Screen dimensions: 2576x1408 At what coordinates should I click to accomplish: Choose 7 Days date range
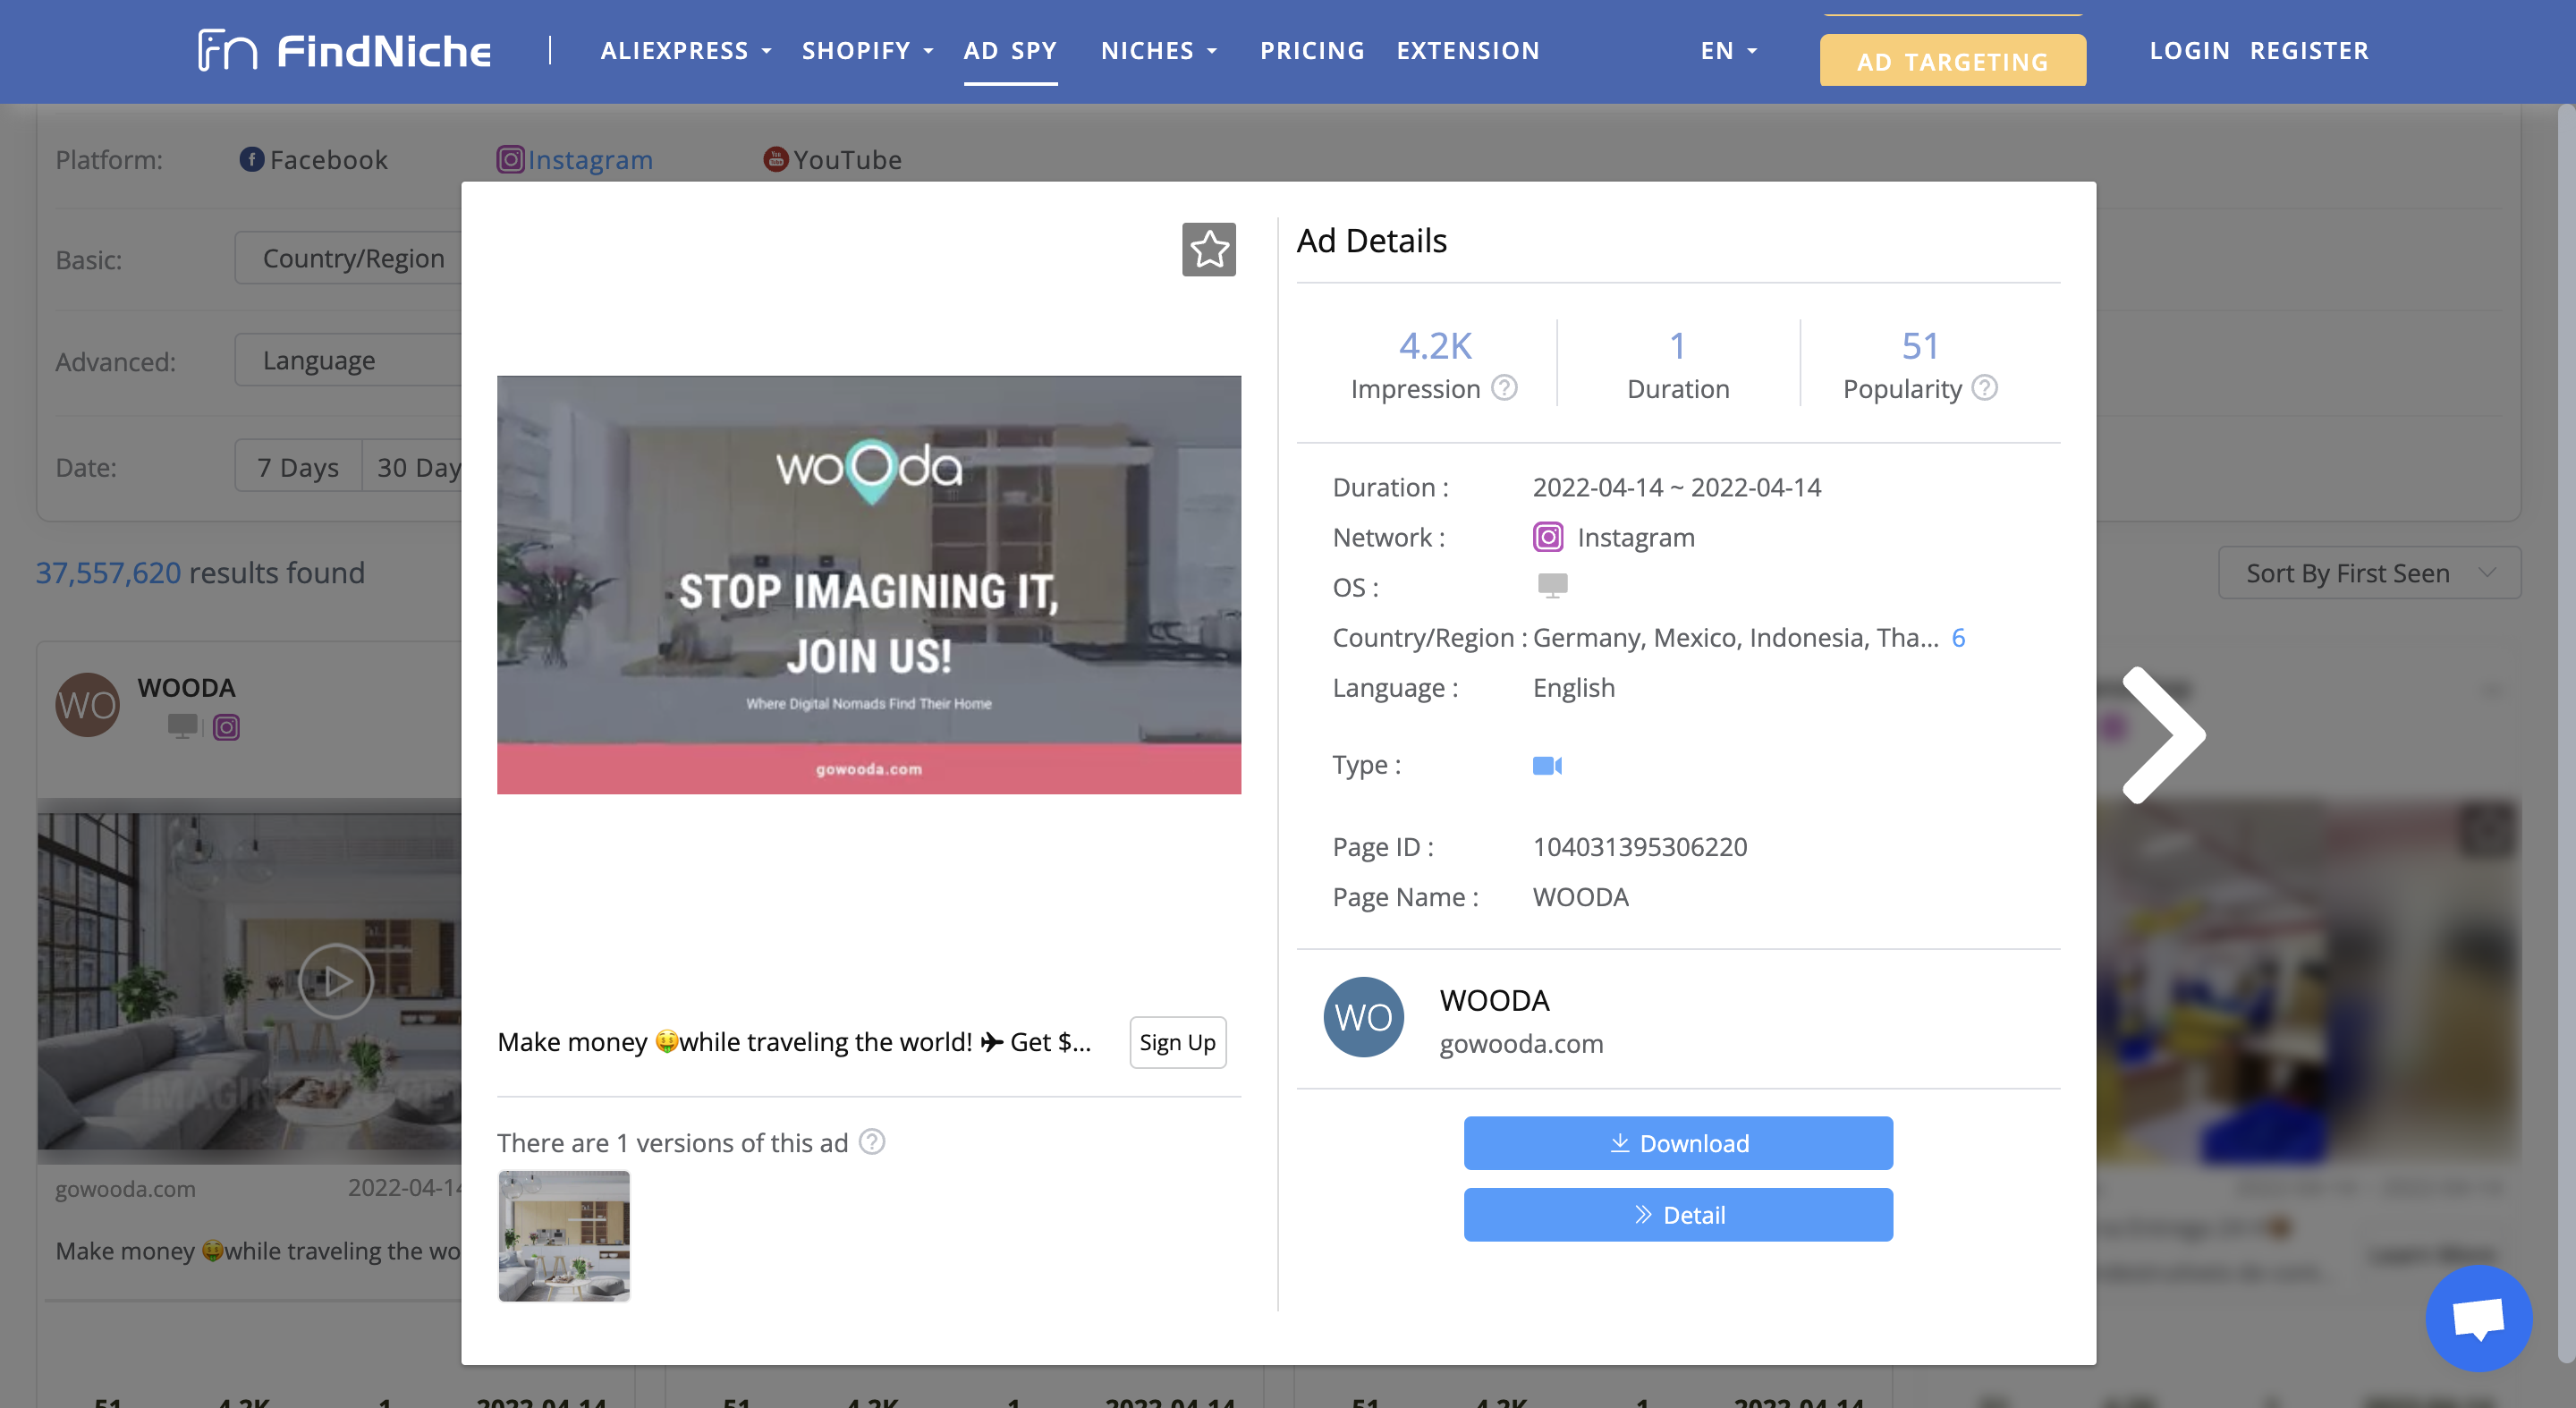point(298,467)
